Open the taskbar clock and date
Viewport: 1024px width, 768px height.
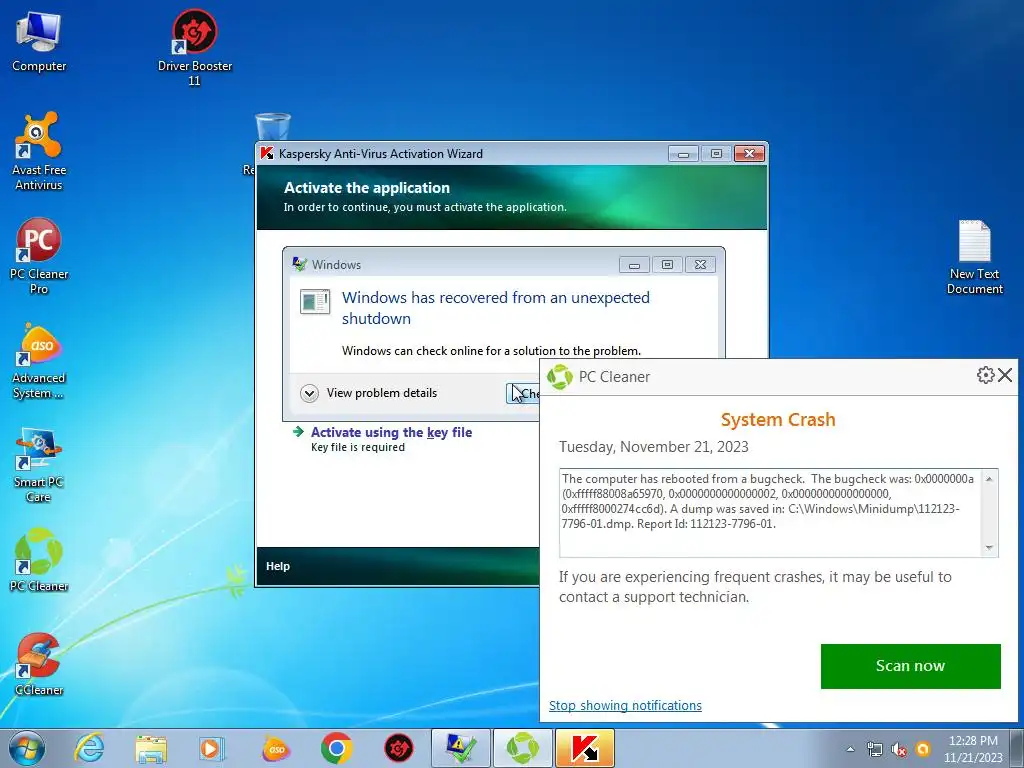pyautogui.click(x=973, y=749)
